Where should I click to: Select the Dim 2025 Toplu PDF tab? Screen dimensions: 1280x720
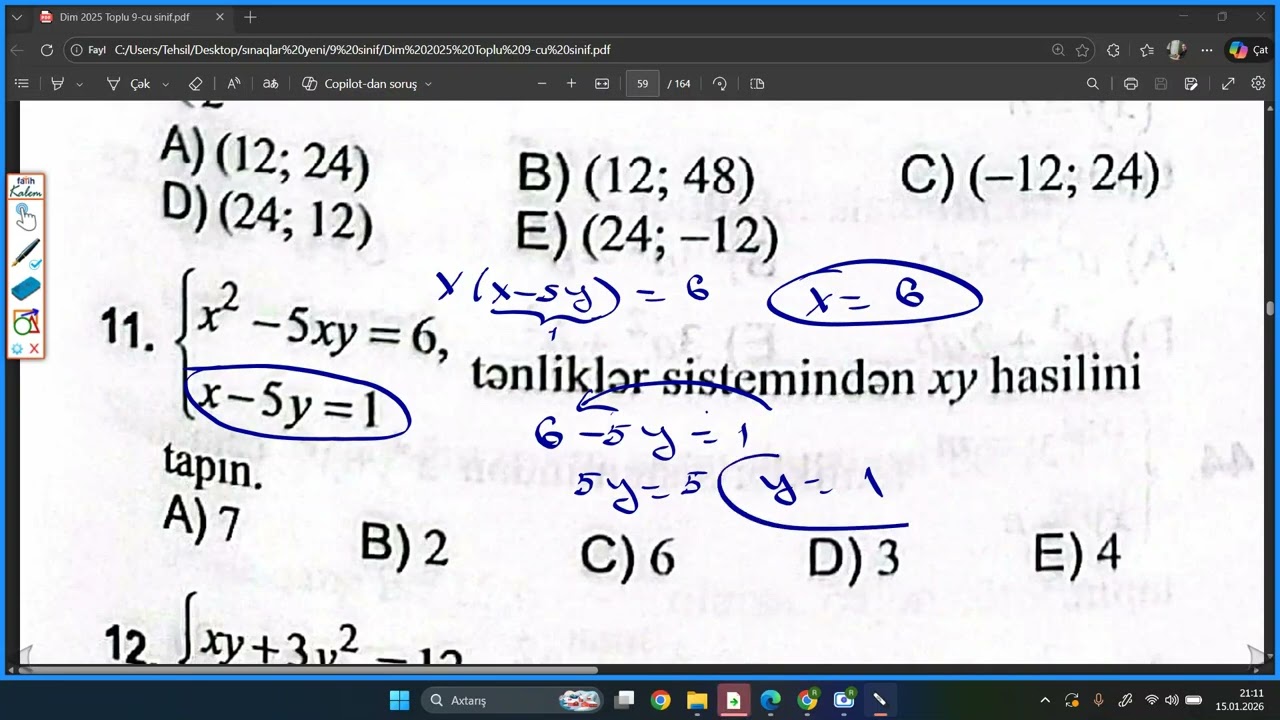tap(132, 17)
